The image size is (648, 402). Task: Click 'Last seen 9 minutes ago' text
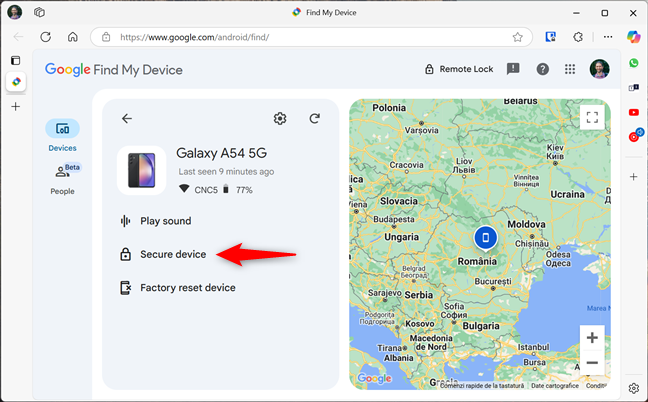[226, 171]
